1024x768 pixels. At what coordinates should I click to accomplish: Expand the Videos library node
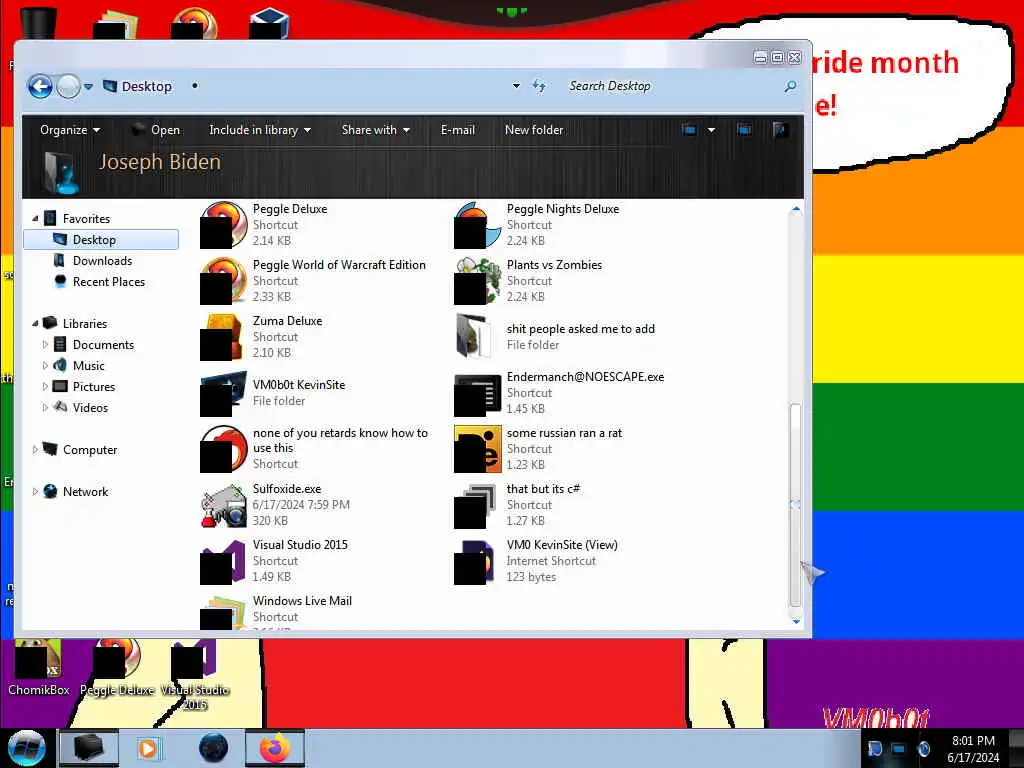pyautogui.click(x=45, y=408)
